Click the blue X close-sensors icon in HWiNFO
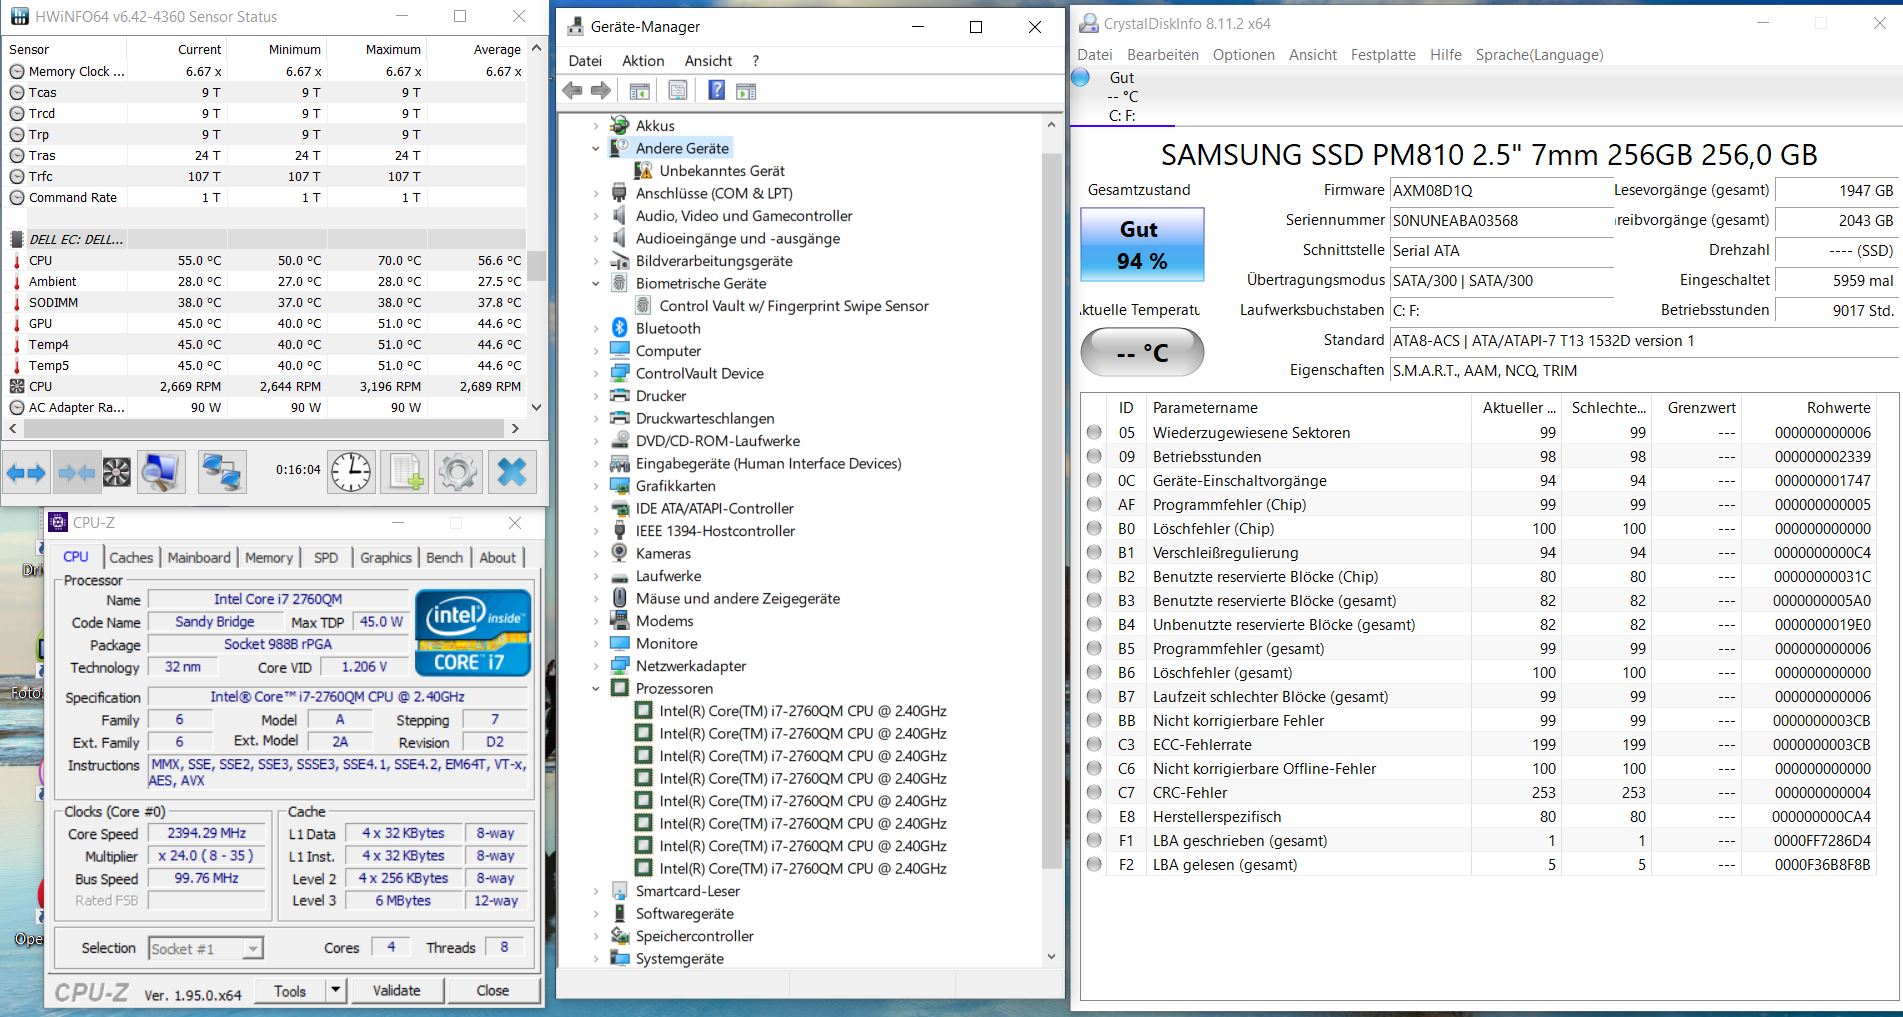This screenshot has height=1017, width=1903. coord(512,472)
